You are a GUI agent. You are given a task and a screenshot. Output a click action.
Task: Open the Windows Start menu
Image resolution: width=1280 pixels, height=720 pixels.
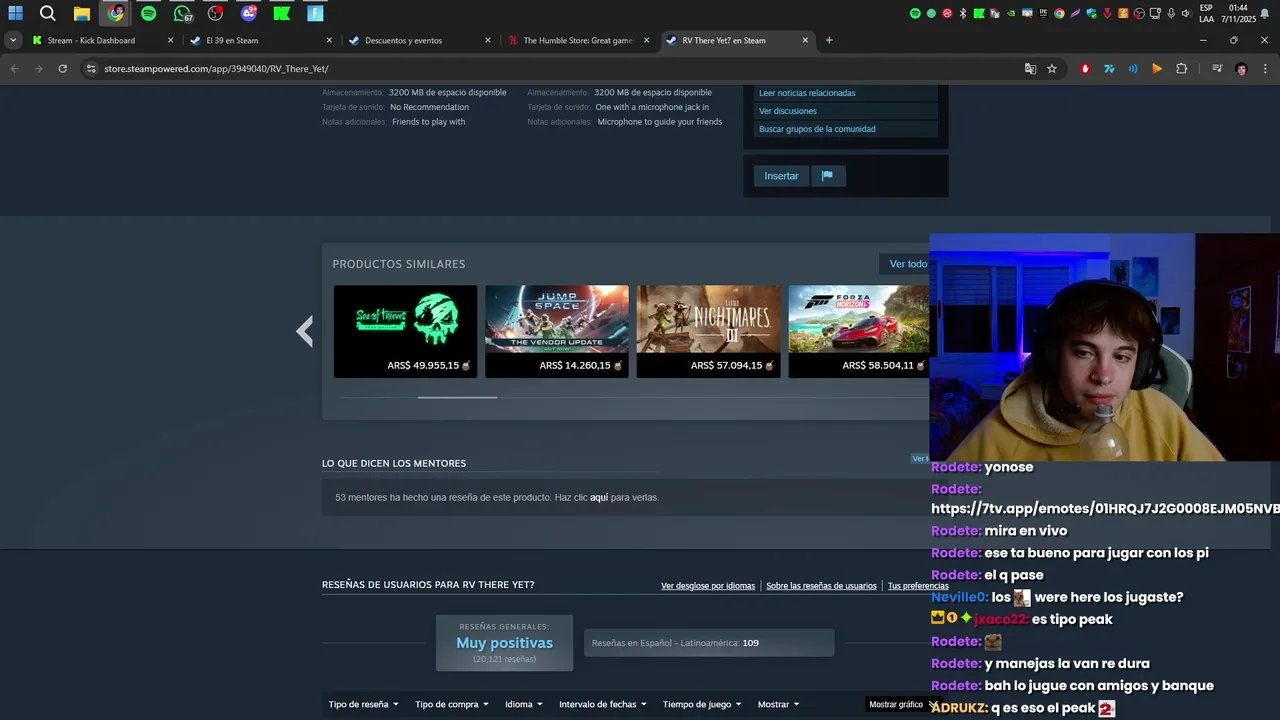pyautogui.click(x=15, y=13)
